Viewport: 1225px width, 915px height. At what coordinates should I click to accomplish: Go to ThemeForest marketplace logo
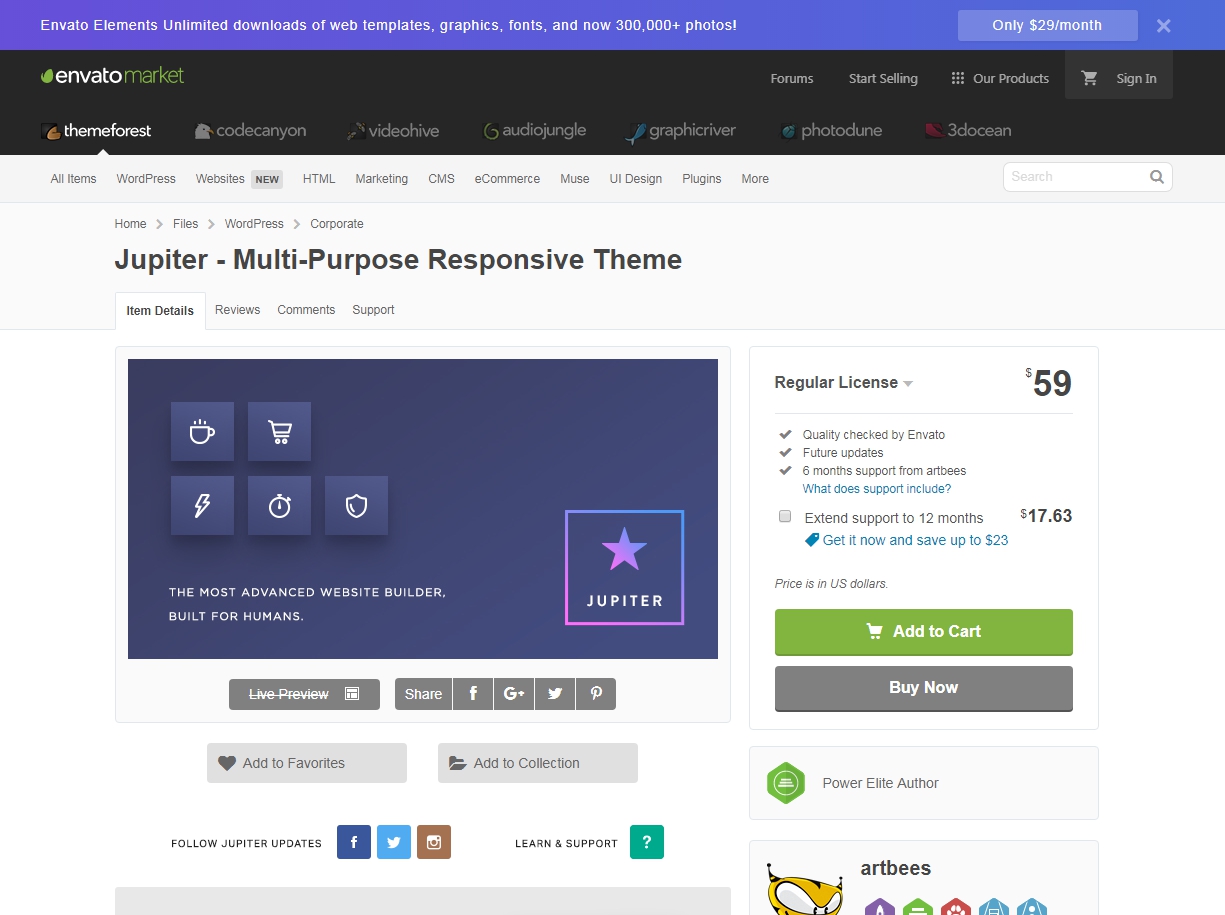point(96,131)
